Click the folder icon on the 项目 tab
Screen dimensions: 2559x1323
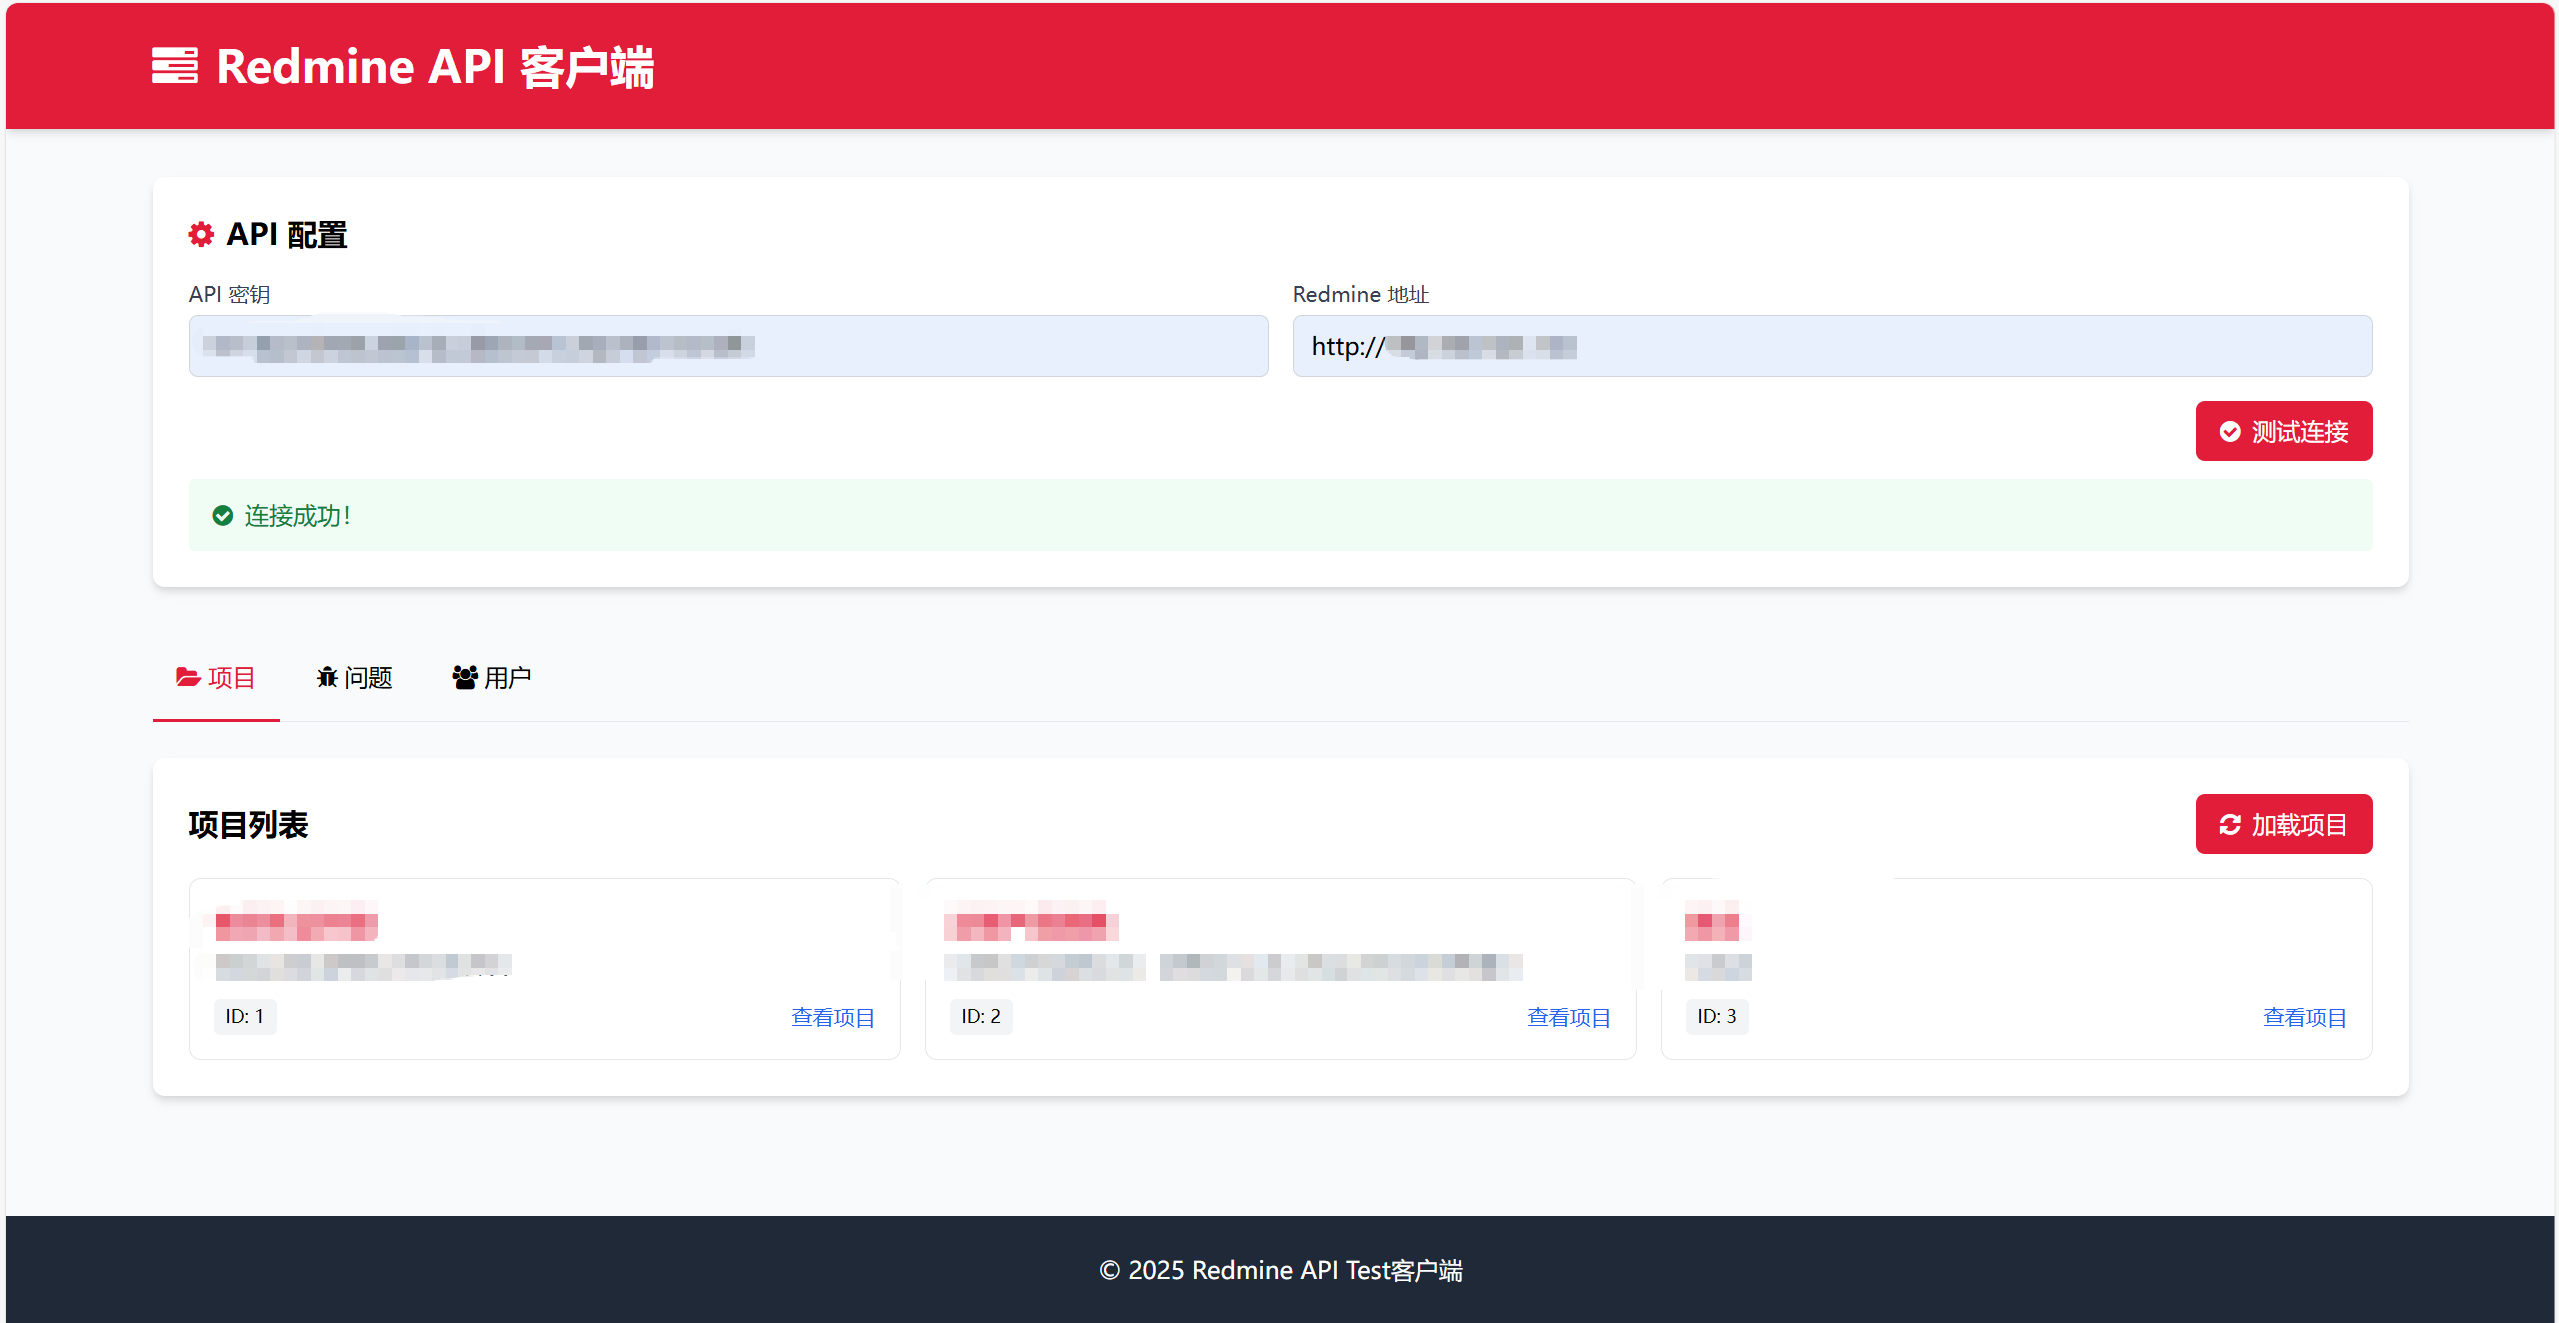point(187,677)
